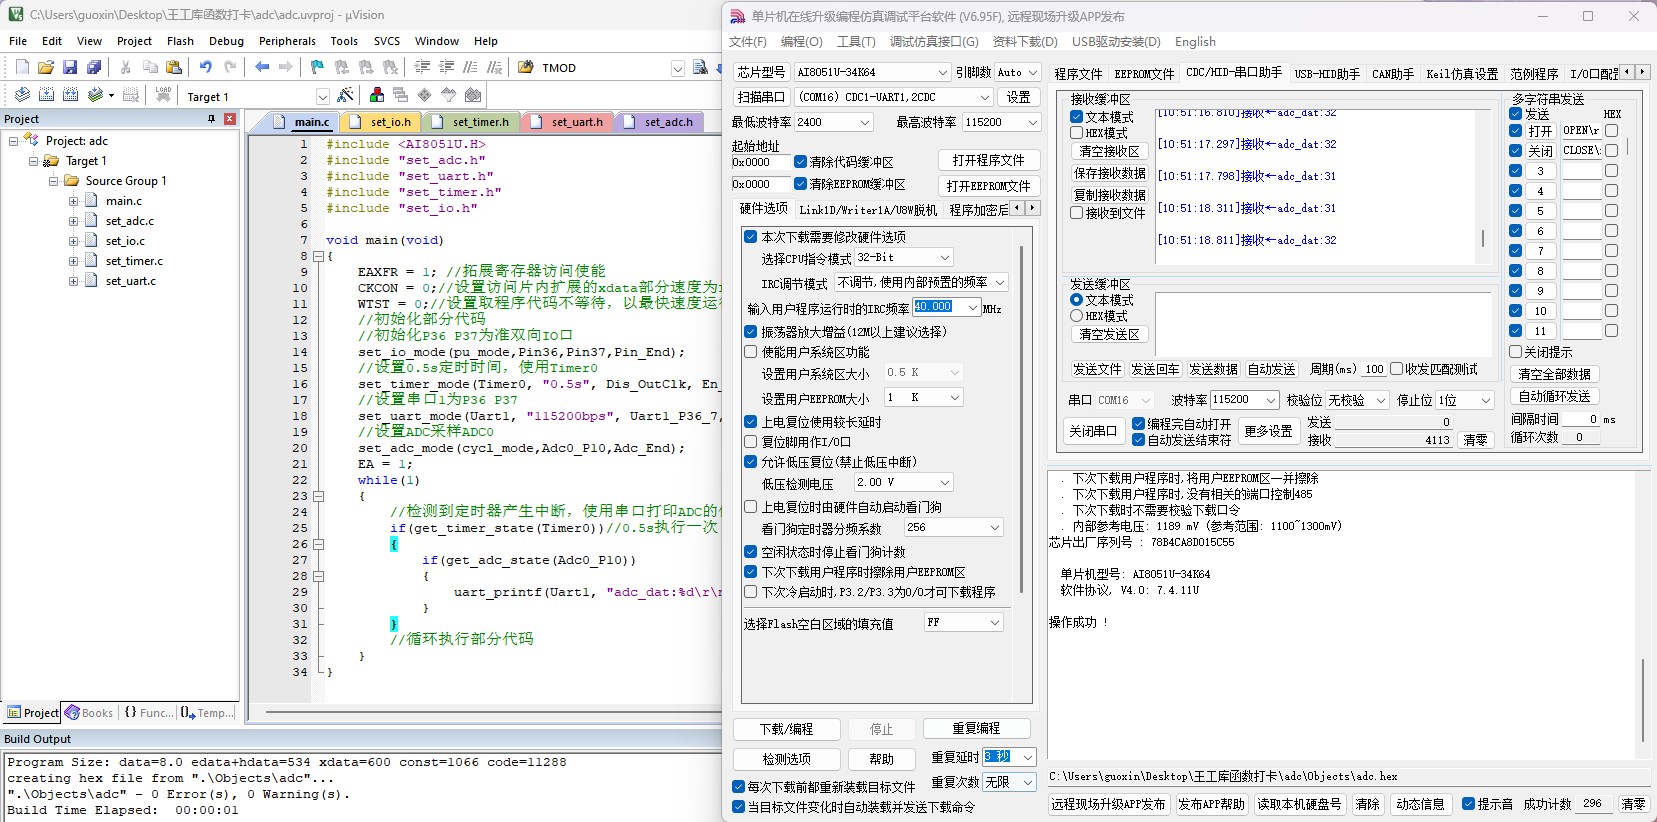
Task: Toggle 空闲状态时停止看门狗计数 checkbox
Action: [x=750, y=552]
